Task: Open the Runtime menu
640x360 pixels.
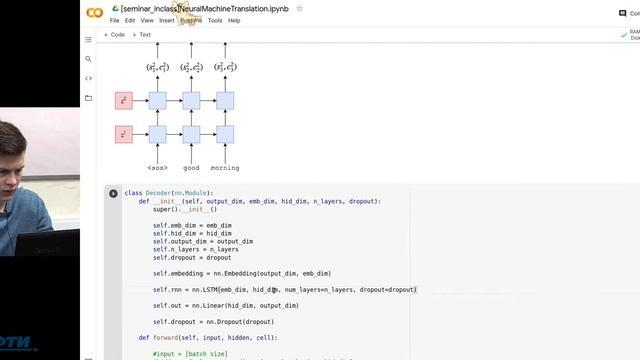Action: 191,20
